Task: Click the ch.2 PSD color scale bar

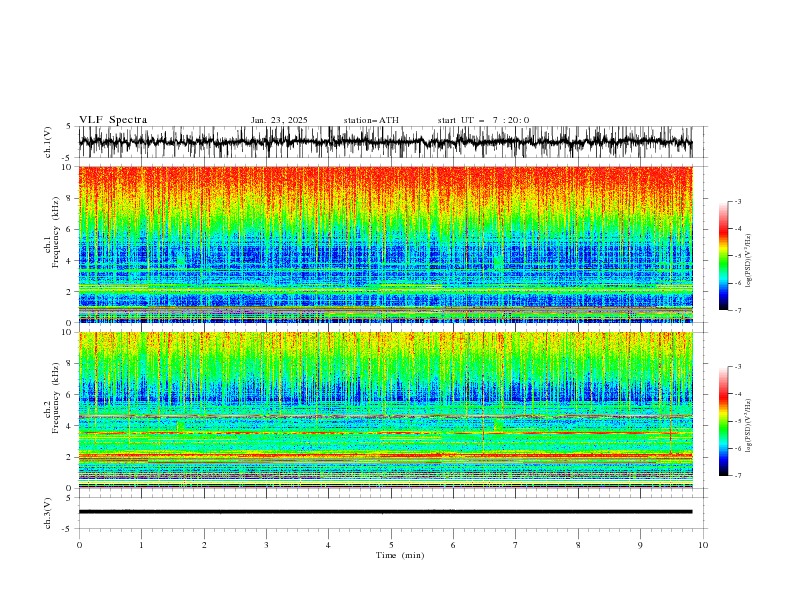Action: tap(723, 421)
